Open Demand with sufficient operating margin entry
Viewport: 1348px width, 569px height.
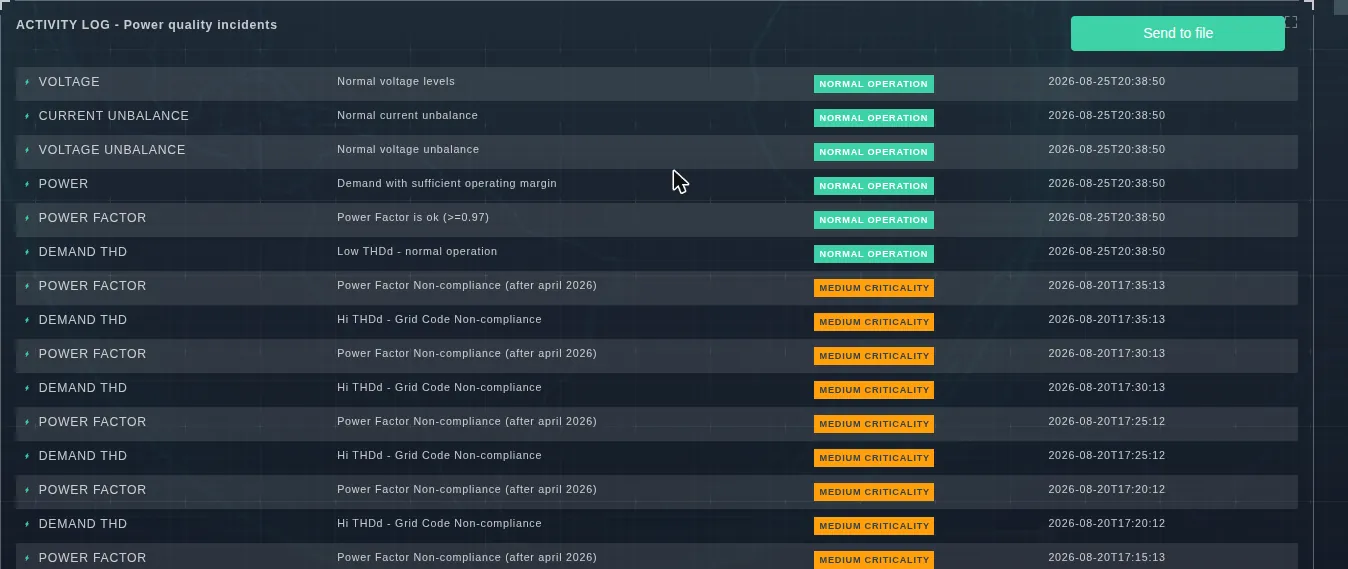(447, 183)
